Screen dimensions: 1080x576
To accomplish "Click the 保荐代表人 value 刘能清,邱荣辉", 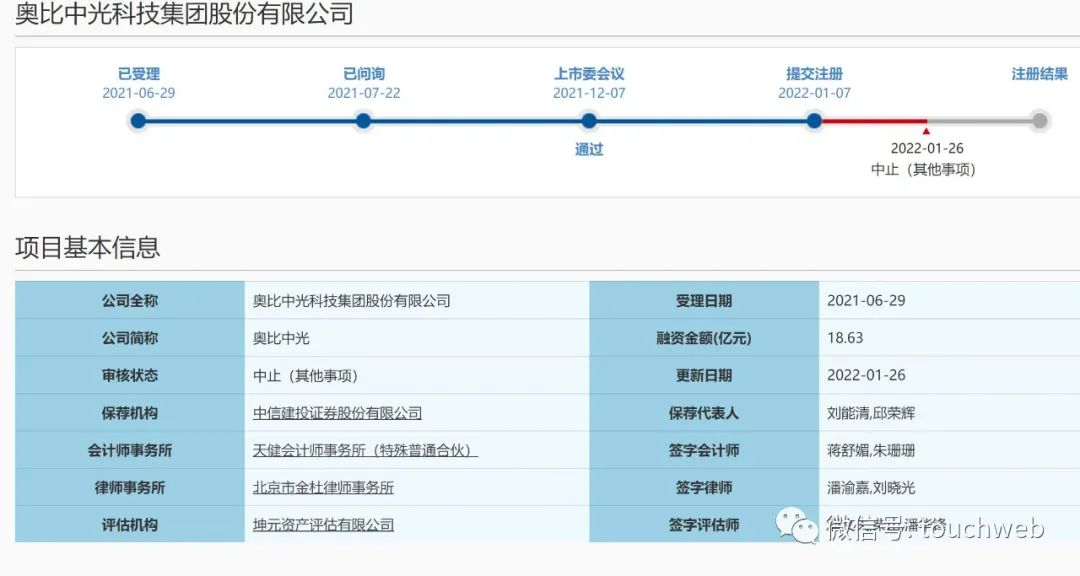I will click(x=871, y=413).
